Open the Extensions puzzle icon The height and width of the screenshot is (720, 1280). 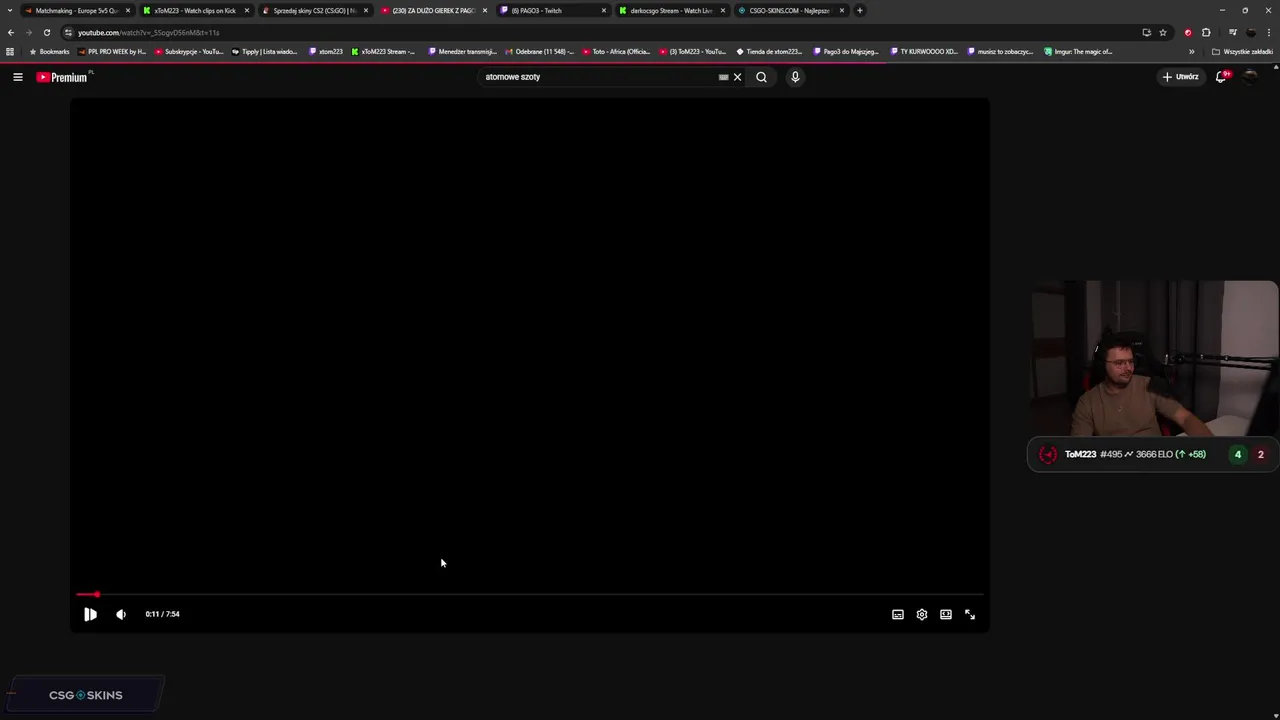pos(1206,32)
